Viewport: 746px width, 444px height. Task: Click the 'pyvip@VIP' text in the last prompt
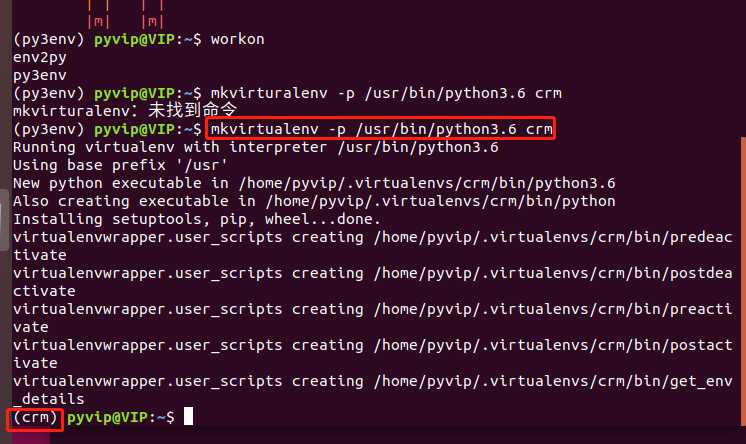(x=107, y=417)
